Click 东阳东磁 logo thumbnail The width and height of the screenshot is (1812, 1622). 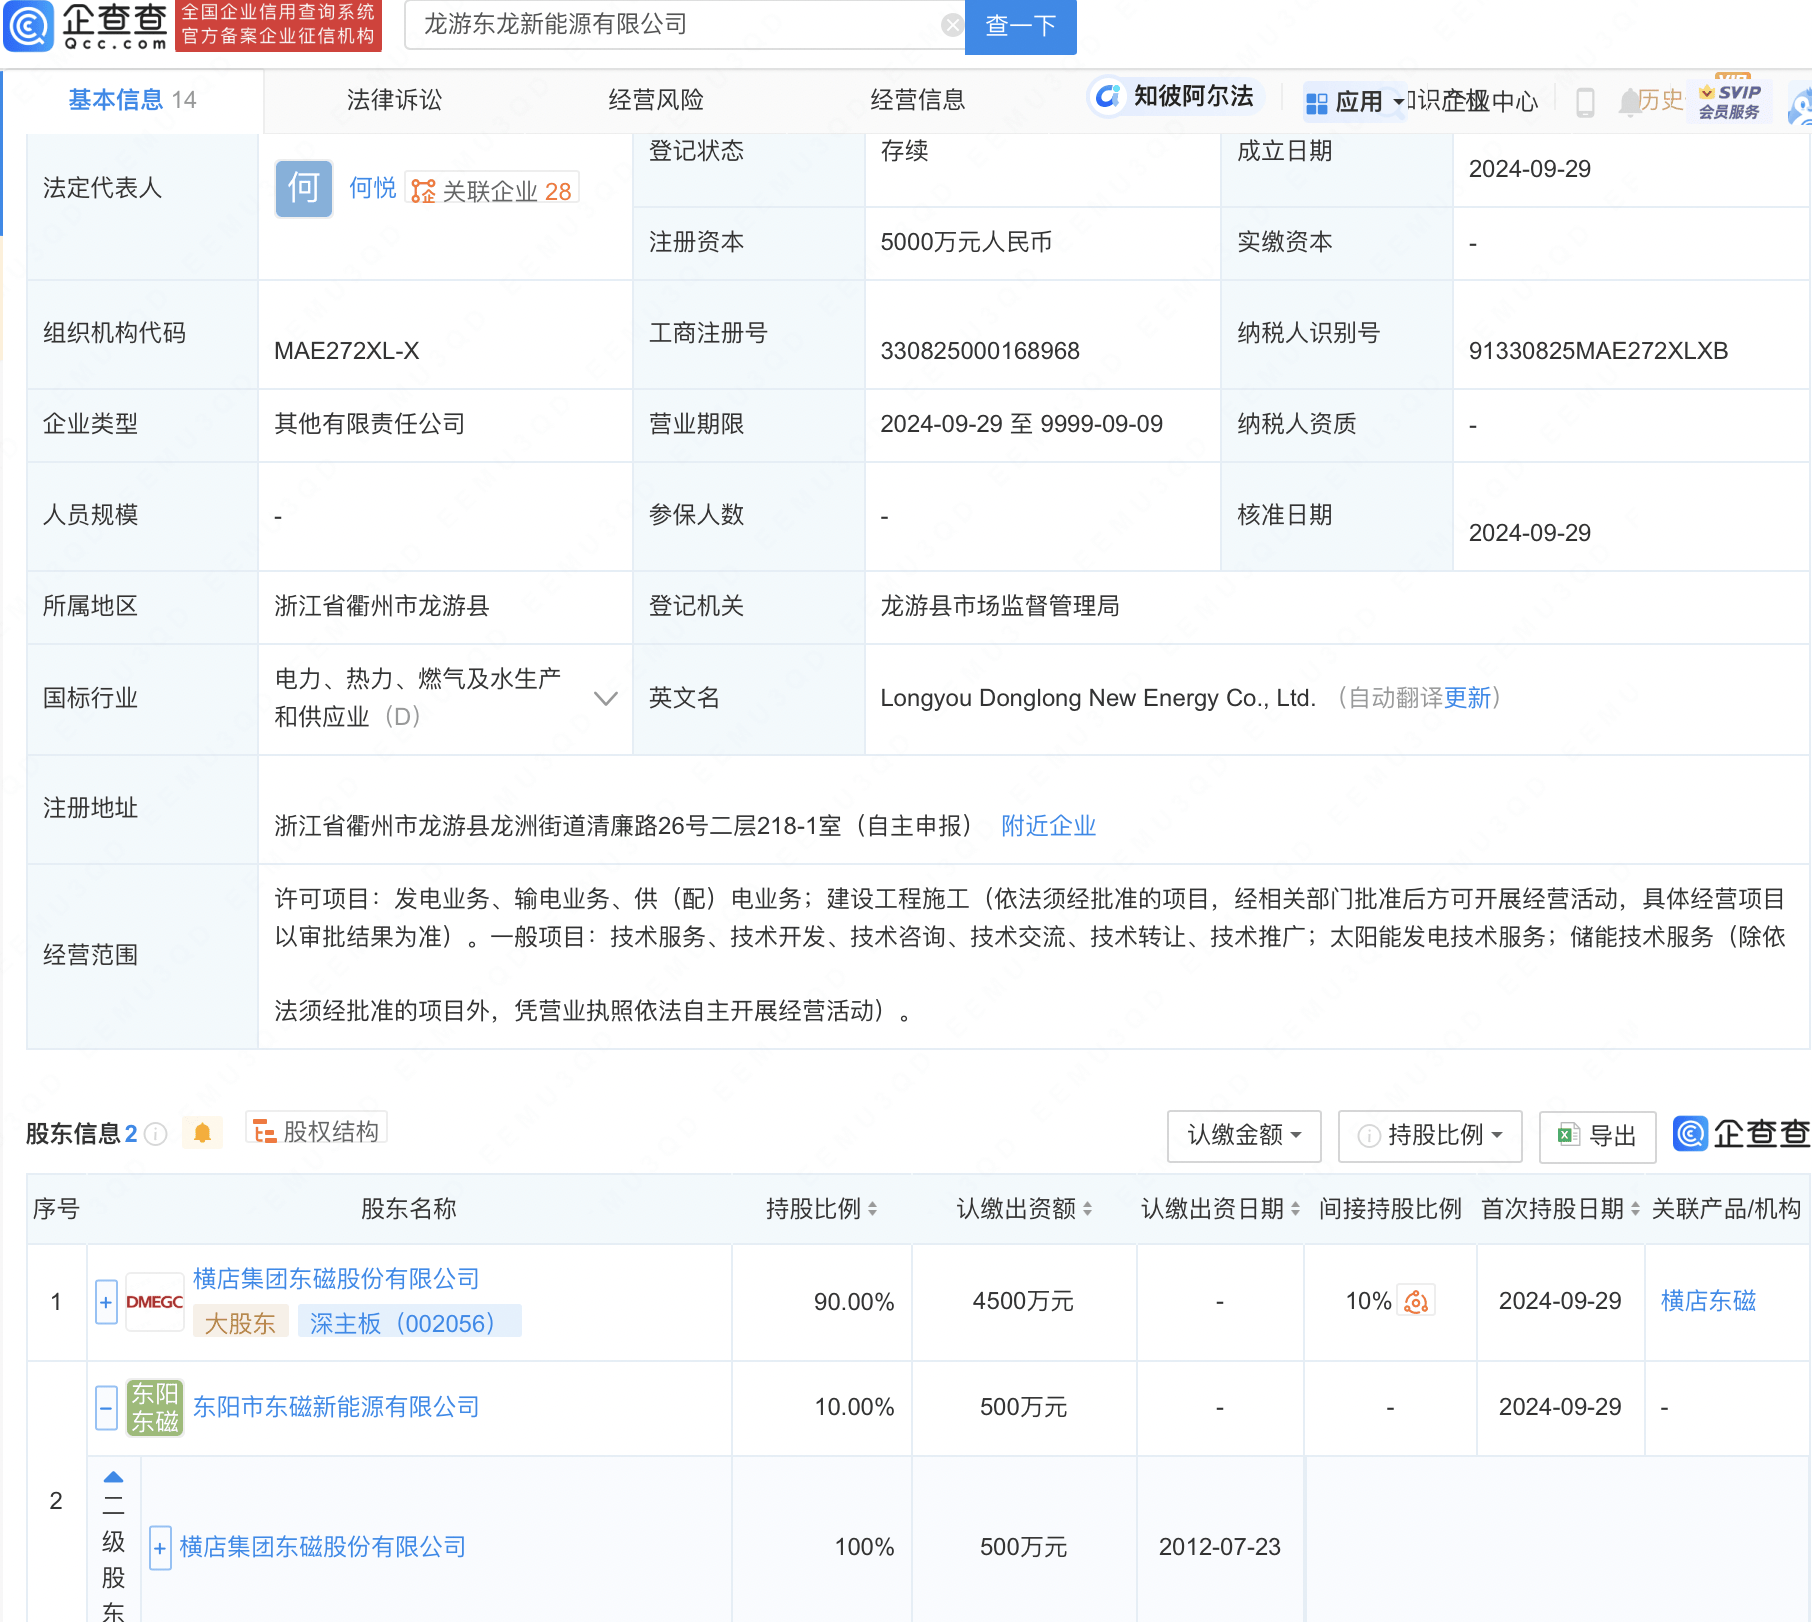tap(155, 1408)
